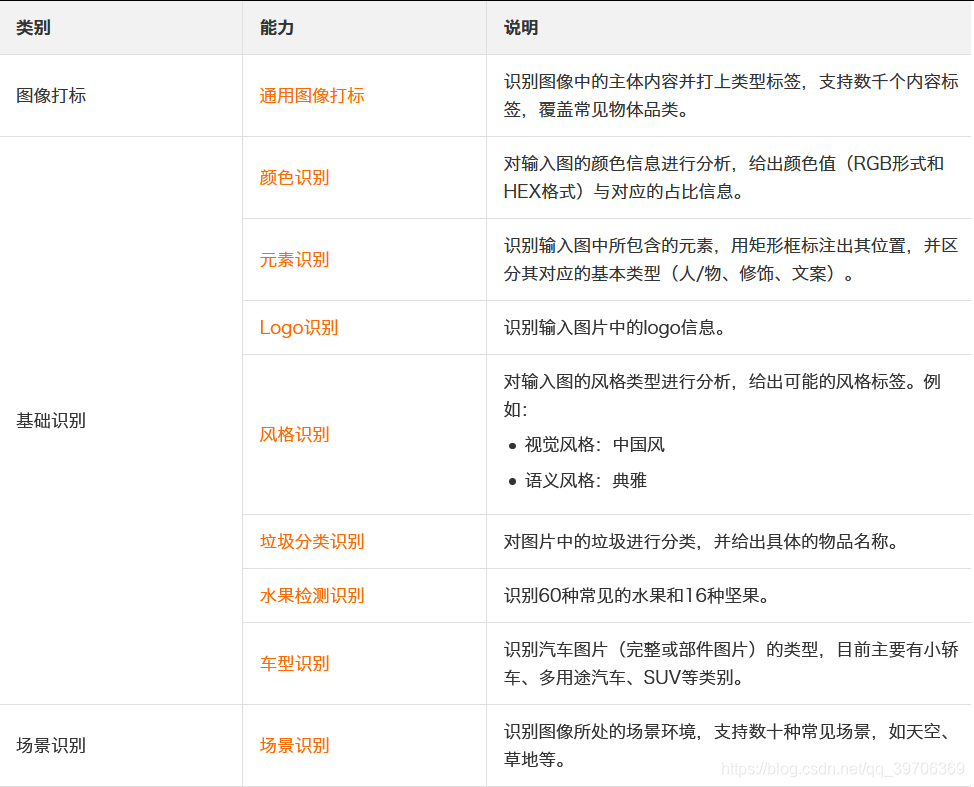The height and width of the screenshot is (787, 974).
Task: Click the 元素识别 link
Action: click(294, 260)
